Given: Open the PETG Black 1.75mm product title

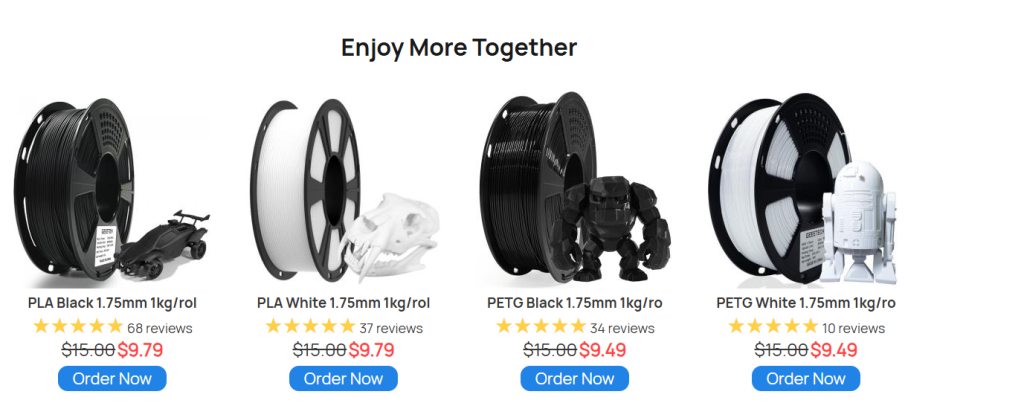Looking at the screenshot, I should 575,303.
